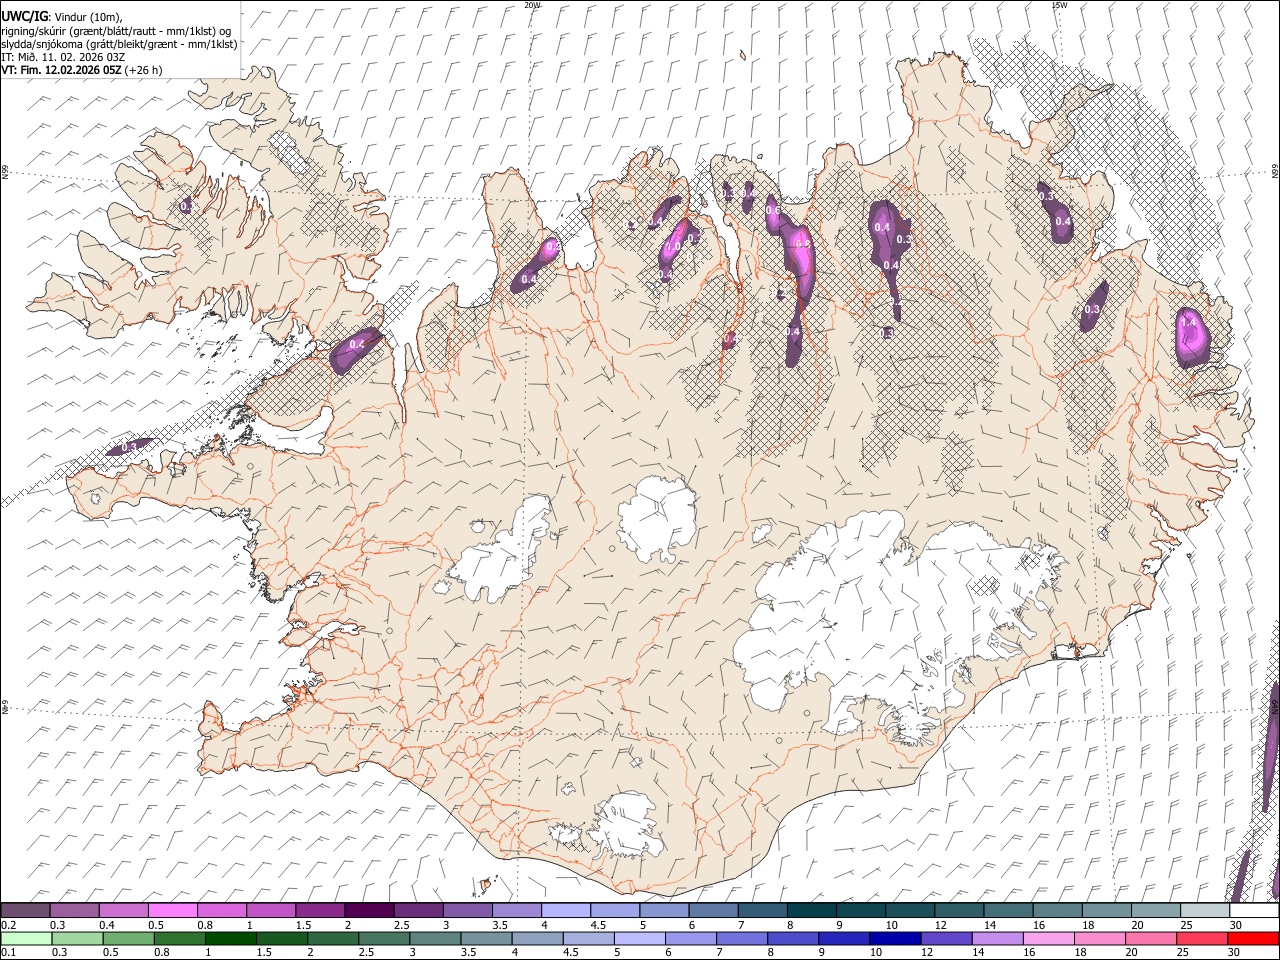Click the '4.5' label in the bottom legend row
Screen dimensions: 1280x960
pos(571,952)
